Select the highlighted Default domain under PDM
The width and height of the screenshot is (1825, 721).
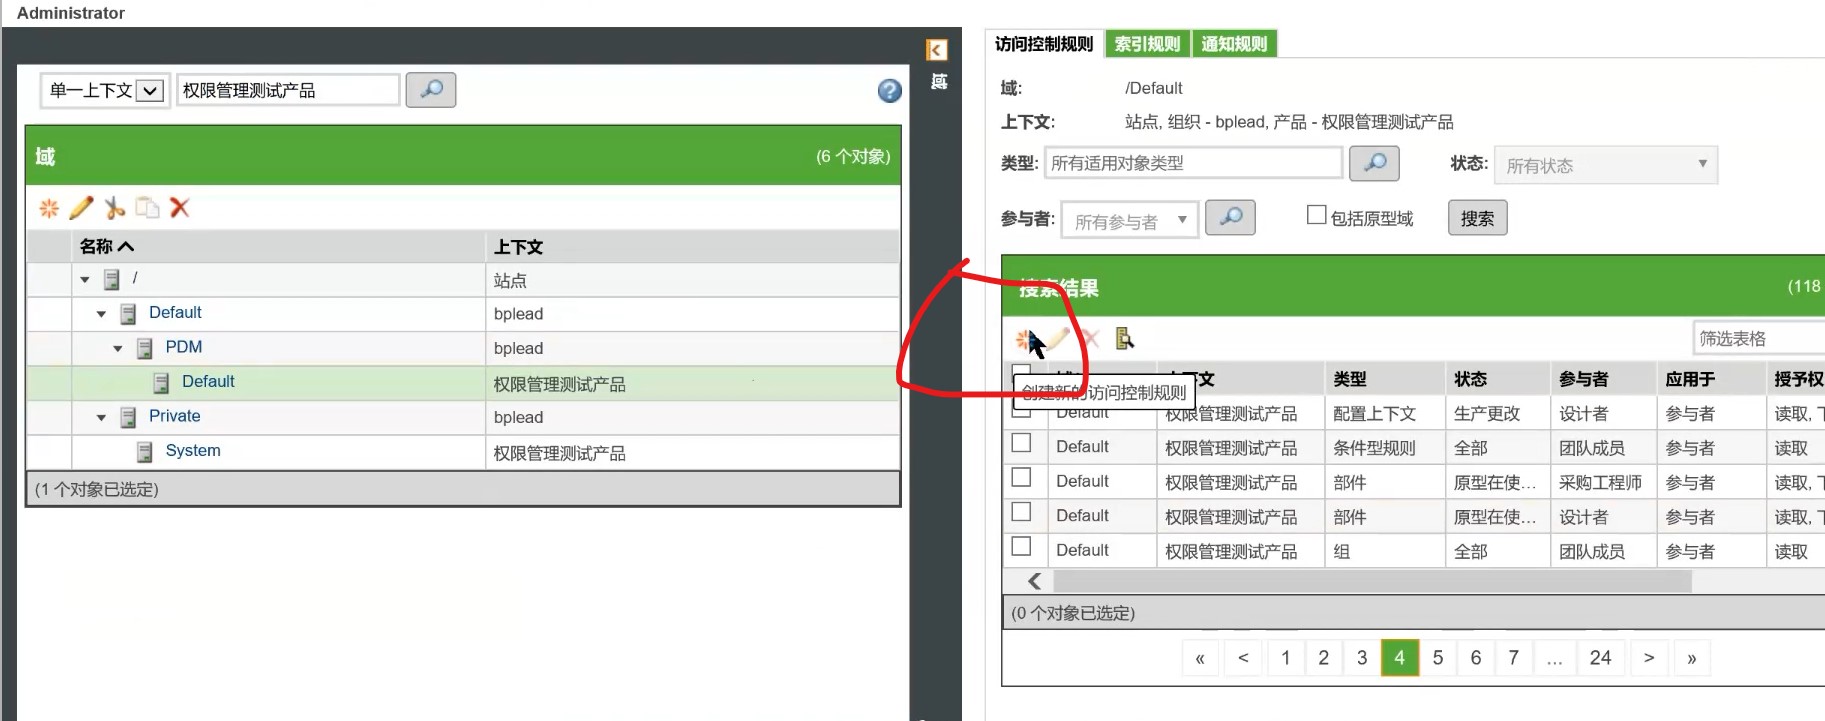click(x=208, y=382)
